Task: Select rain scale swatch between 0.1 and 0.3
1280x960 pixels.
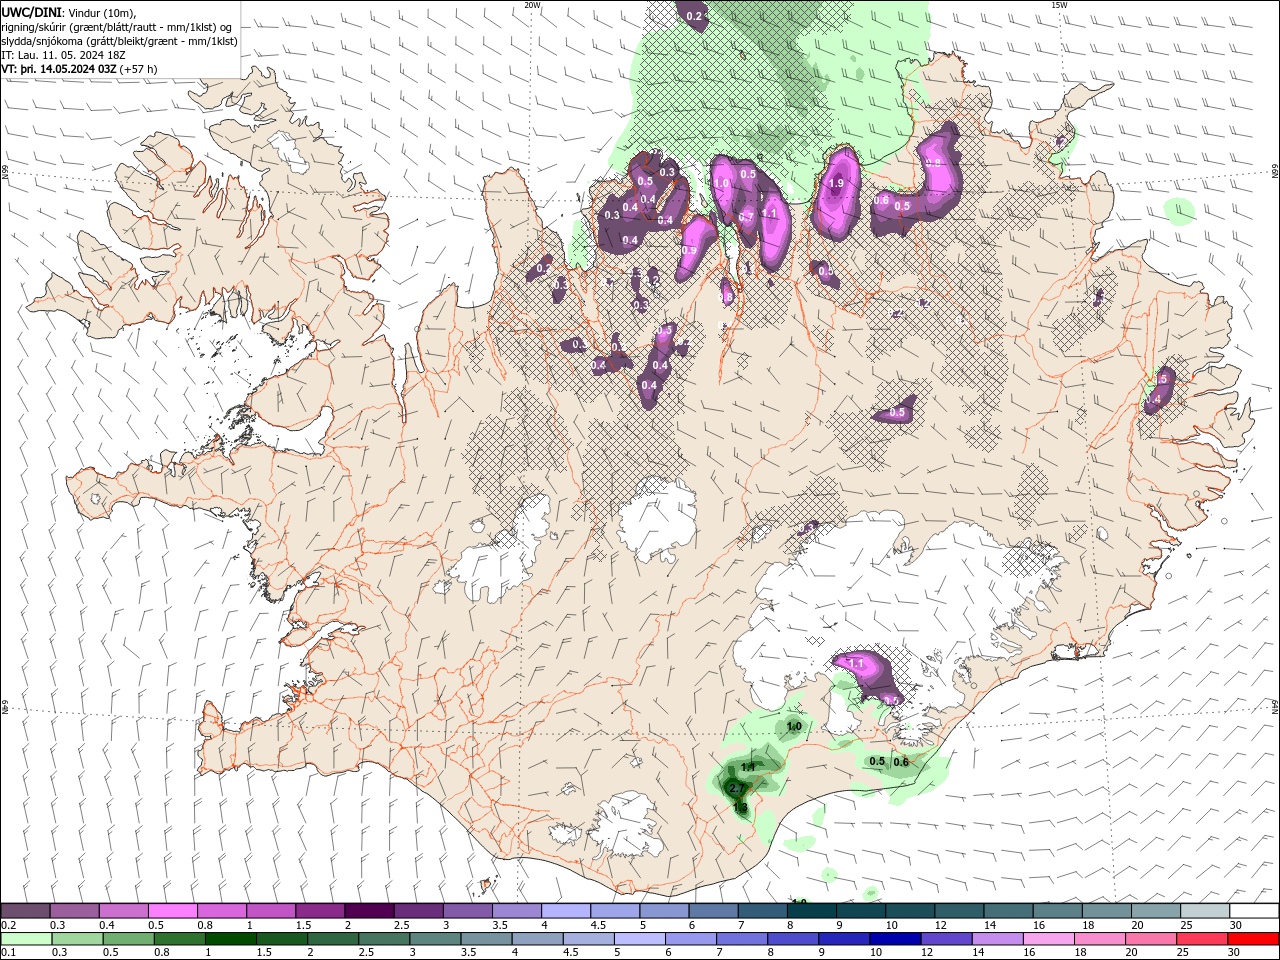Action: click(x=26, y=939)
